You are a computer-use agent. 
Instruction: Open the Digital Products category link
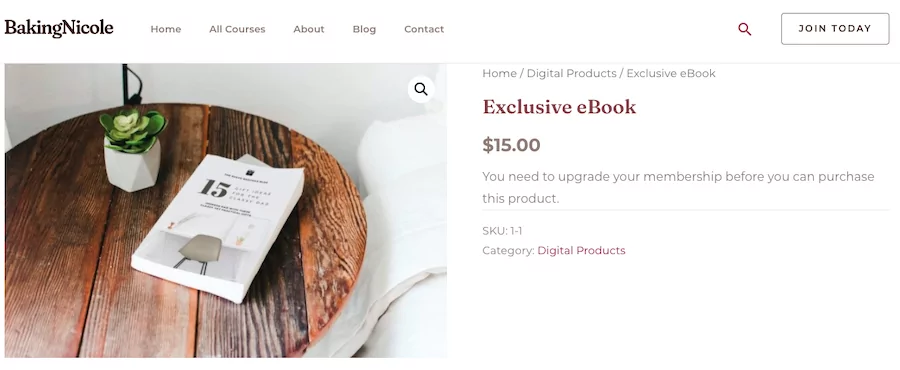(581, 251)
